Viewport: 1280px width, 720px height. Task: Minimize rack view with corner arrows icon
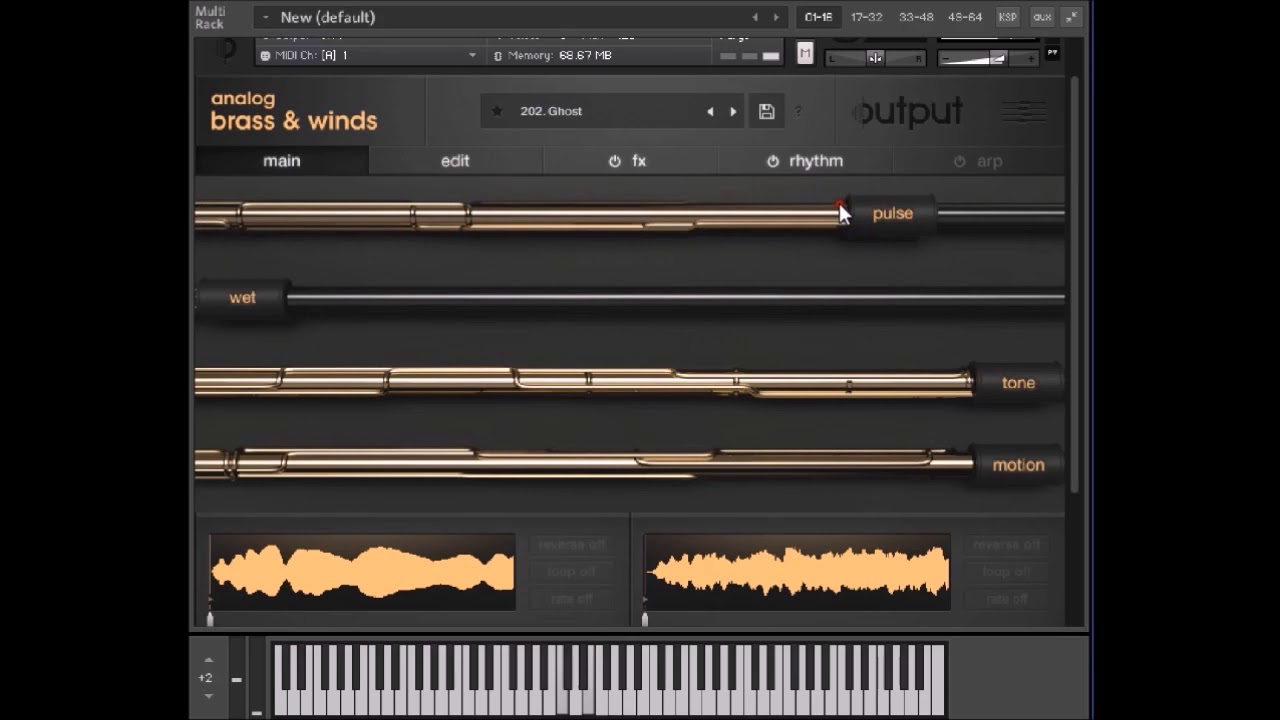1071,17
